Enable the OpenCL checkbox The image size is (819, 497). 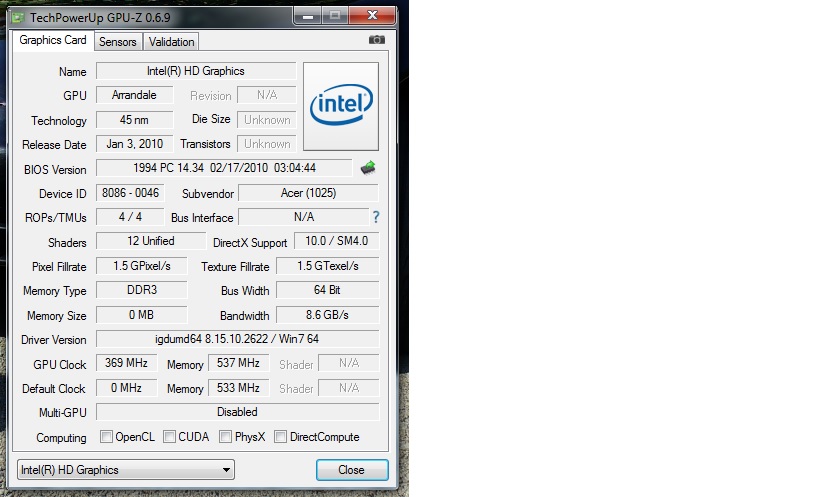106,436
